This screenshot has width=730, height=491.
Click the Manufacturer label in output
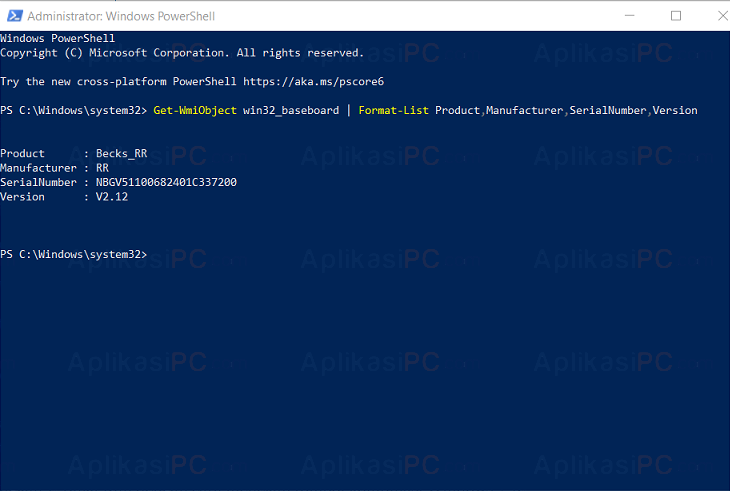pos(38,168)
